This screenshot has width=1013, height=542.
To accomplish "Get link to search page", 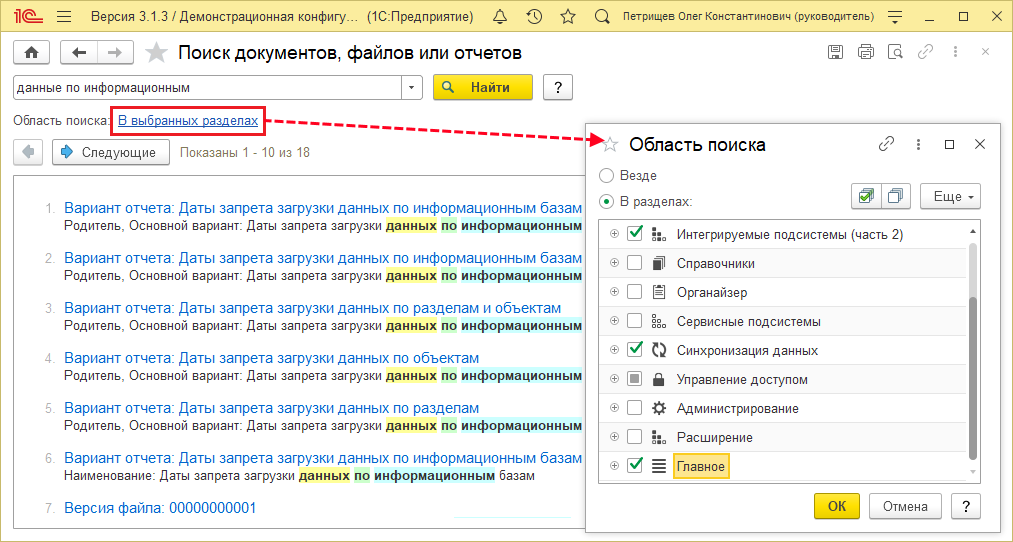I will [x=925, y=52].
